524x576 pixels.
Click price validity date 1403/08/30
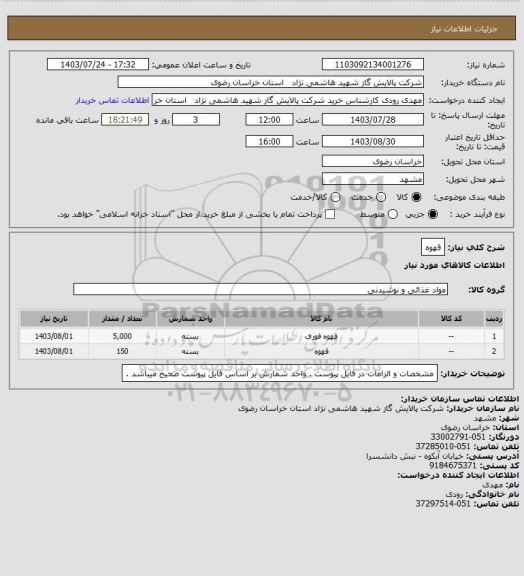tap(373, 141)
